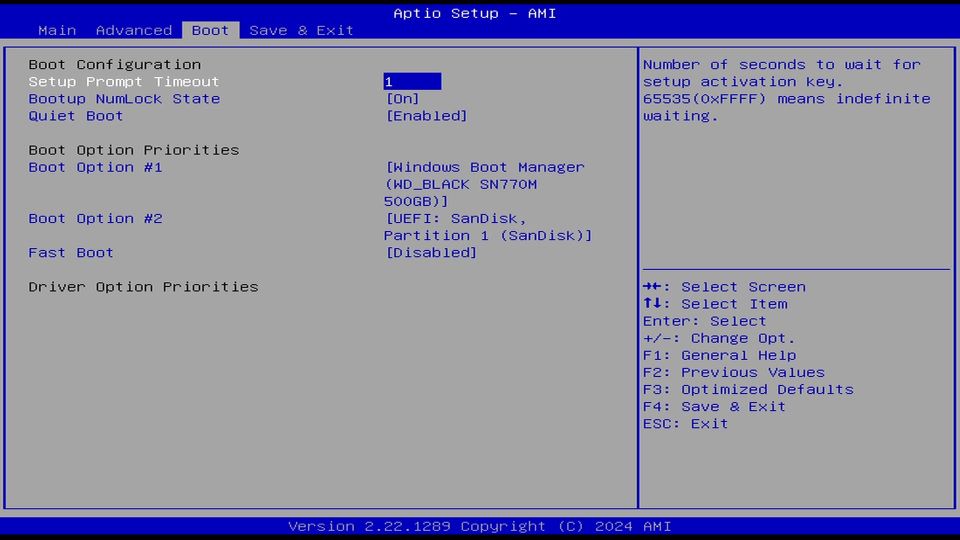Click the F4: Save & Exit hint

[x=714, y=407]
